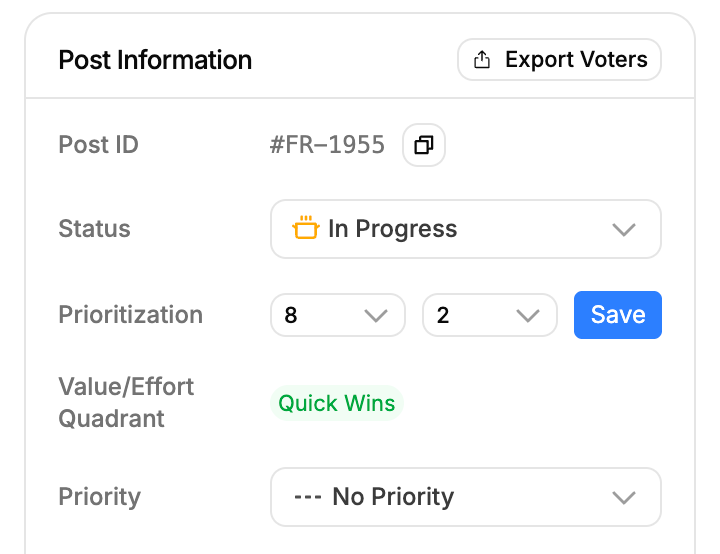Click the Priority dropdown chevron arrow
This screenshot has height=554, width=720.
624,498
